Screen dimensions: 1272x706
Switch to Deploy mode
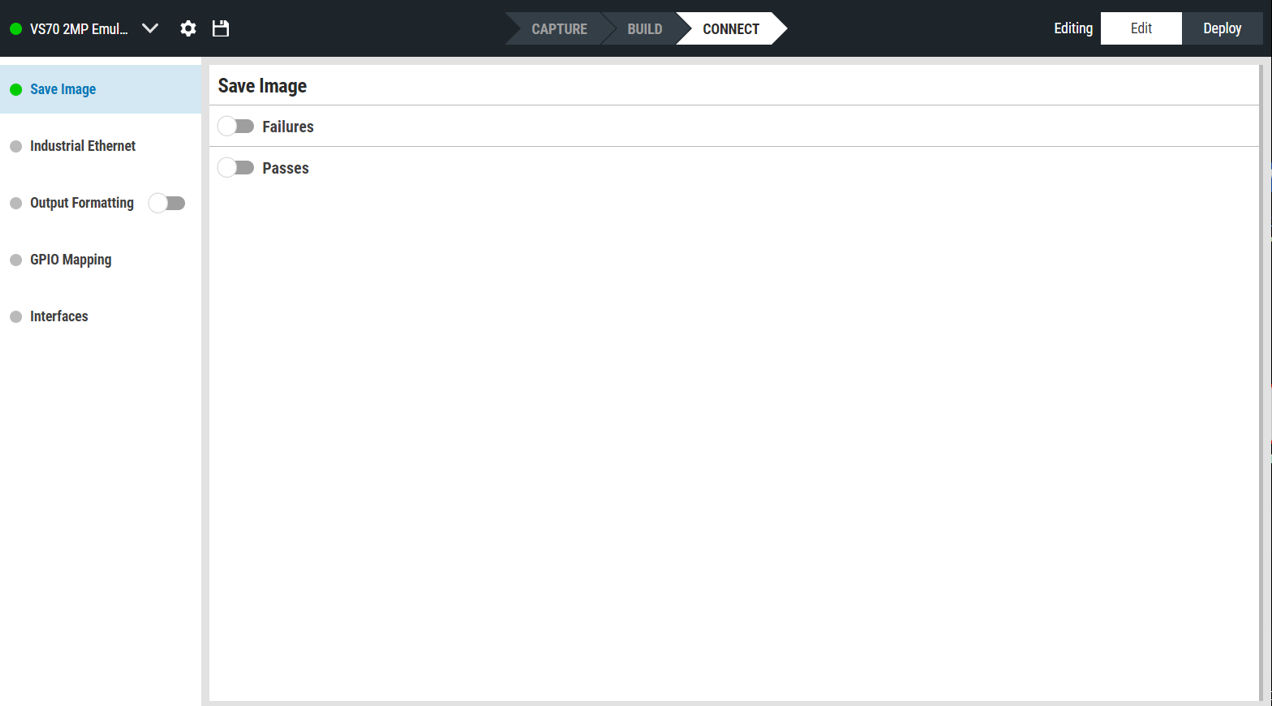pyautogui.click(x=1222, y=28)
